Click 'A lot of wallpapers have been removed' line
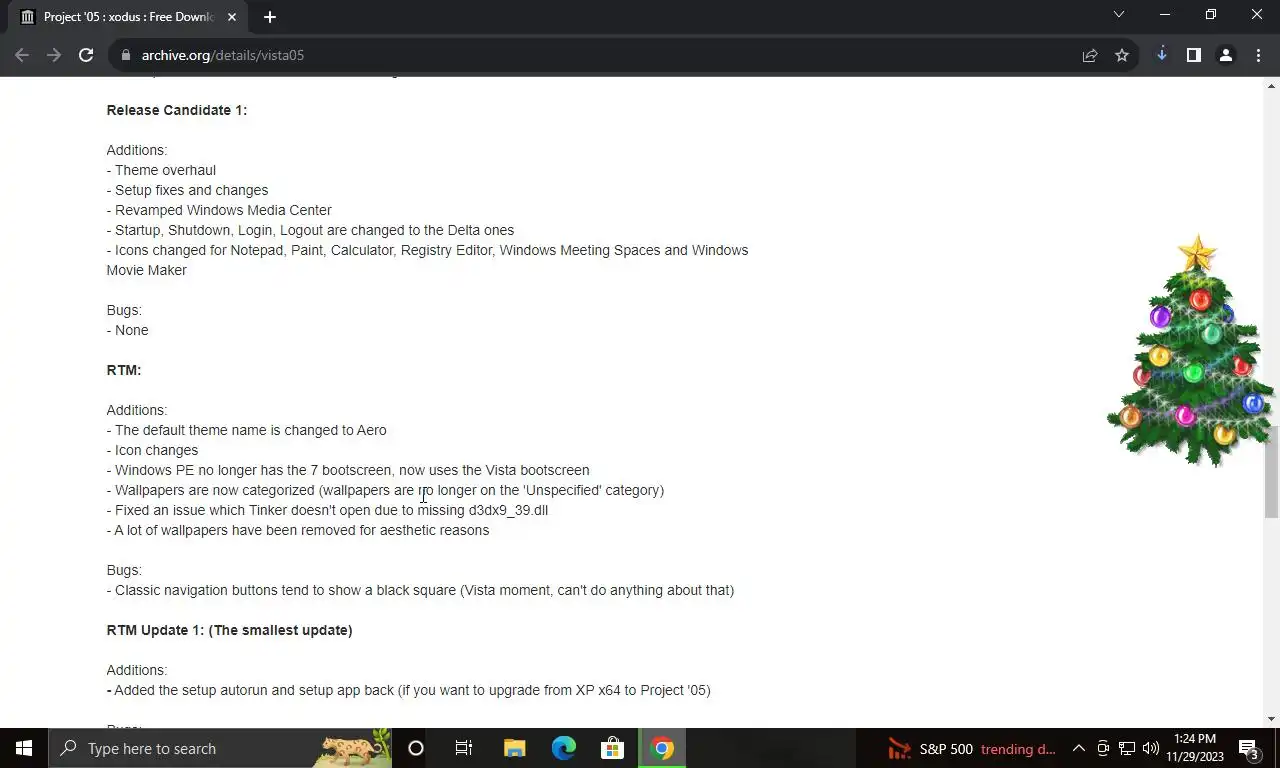 tap(298, 530)
